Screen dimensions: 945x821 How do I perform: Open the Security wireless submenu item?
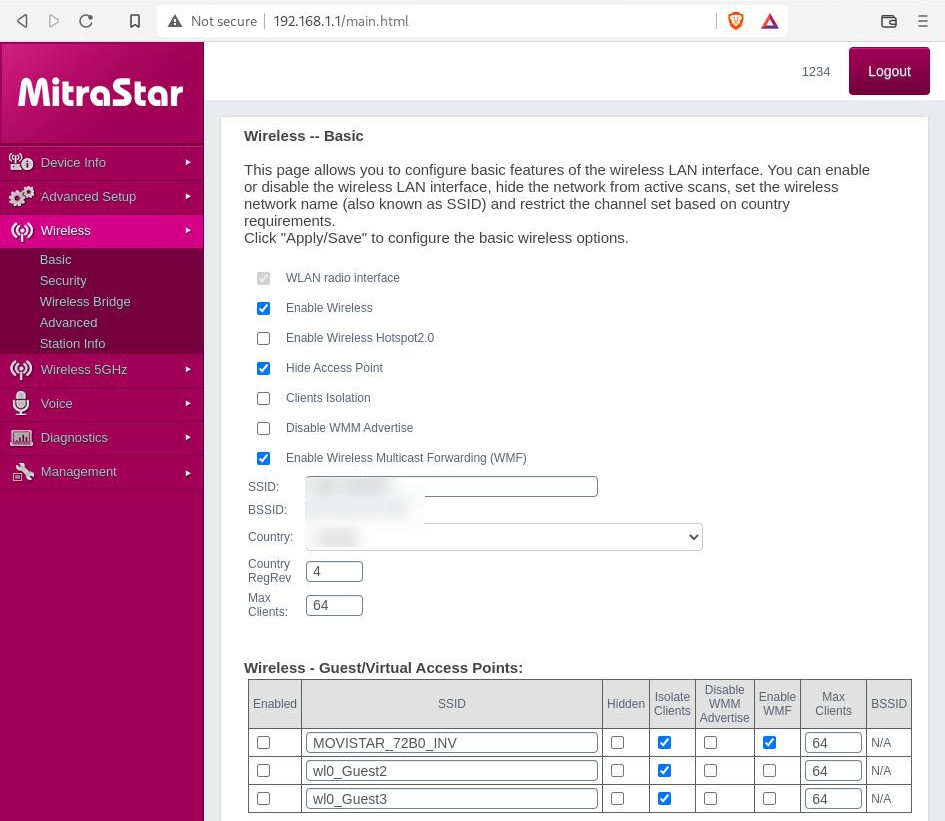63,281
